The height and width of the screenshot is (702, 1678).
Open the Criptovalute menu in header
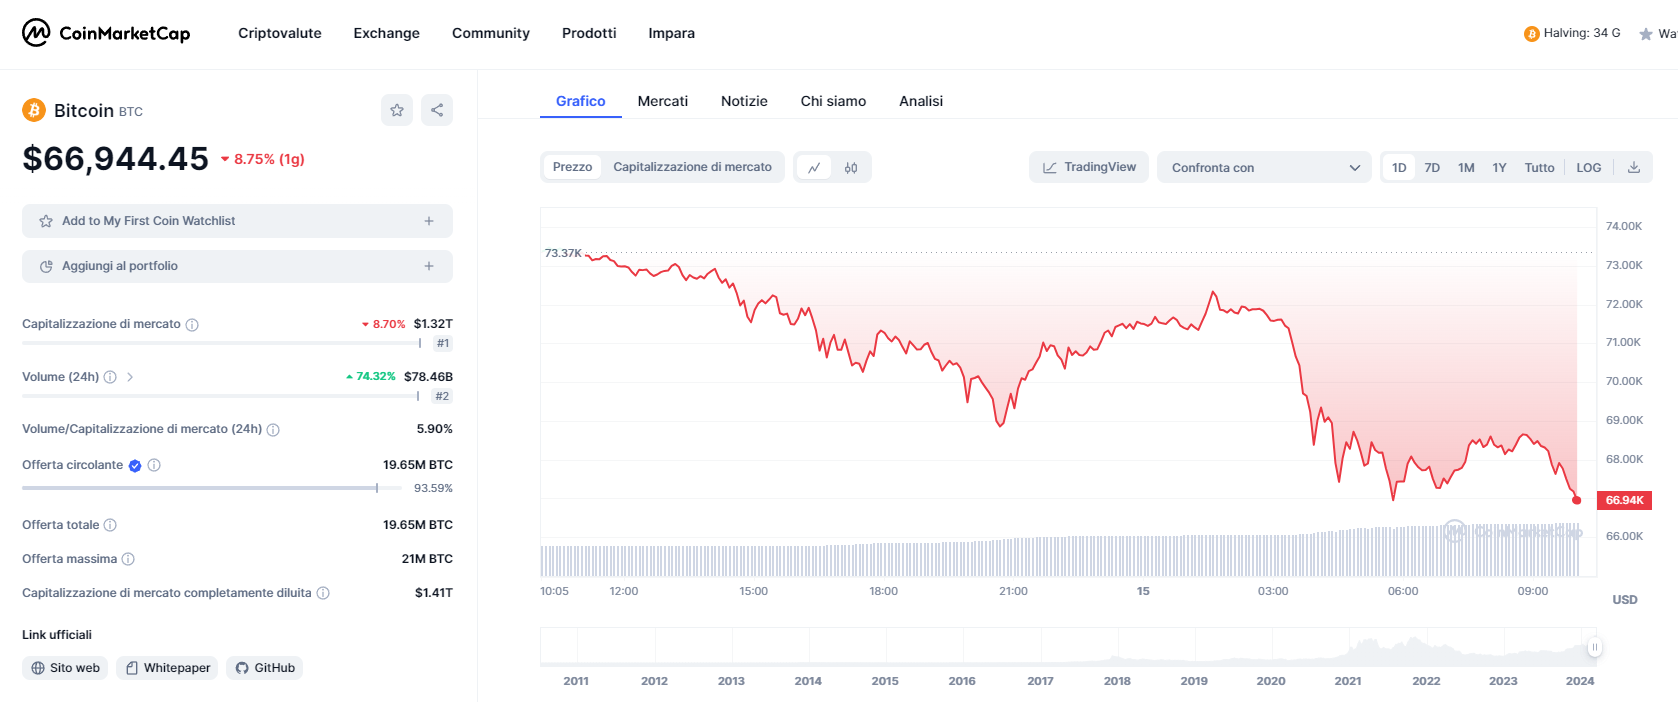279,33
